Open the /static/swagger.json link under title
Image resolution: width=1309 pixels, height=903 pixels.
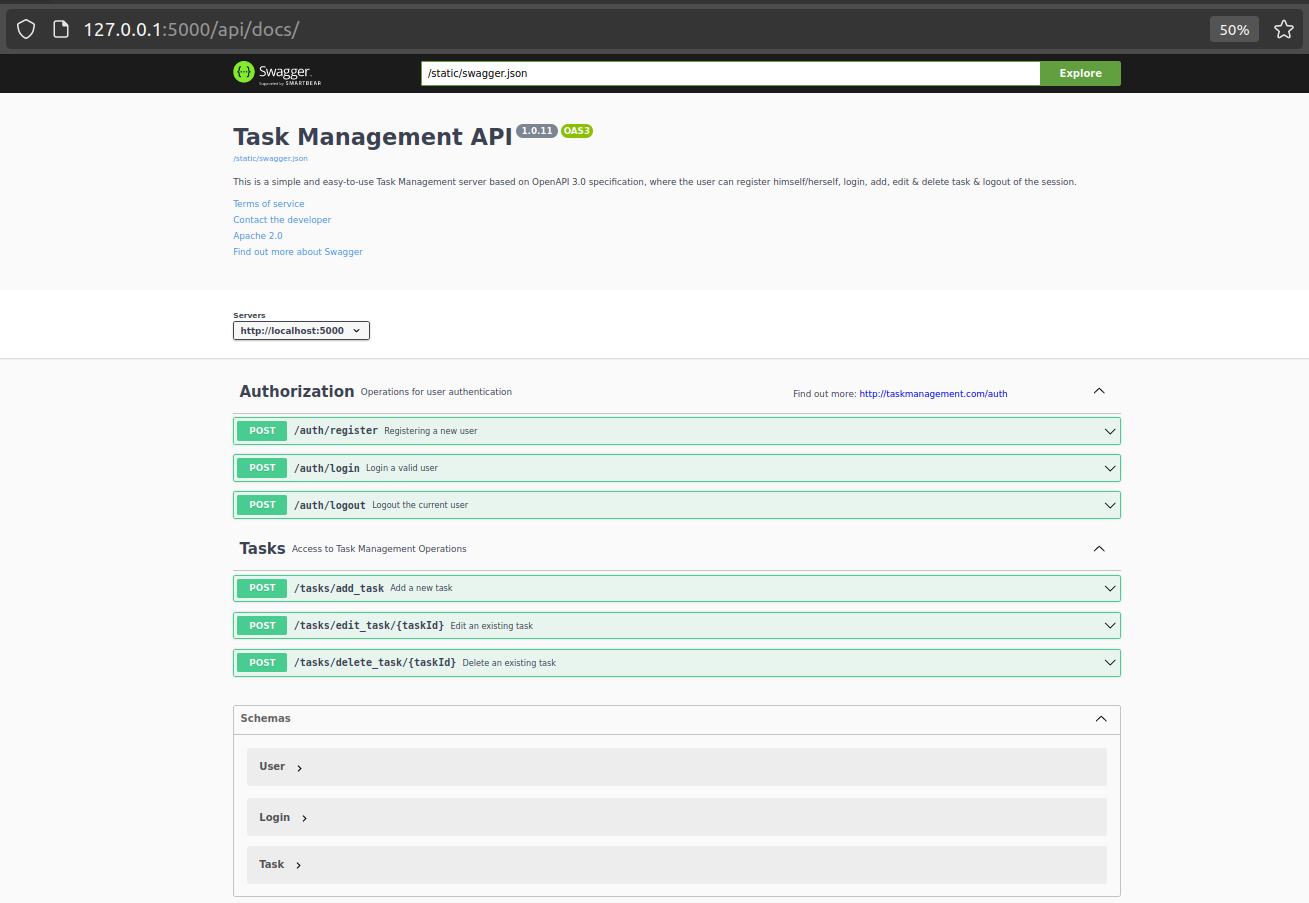270,158
